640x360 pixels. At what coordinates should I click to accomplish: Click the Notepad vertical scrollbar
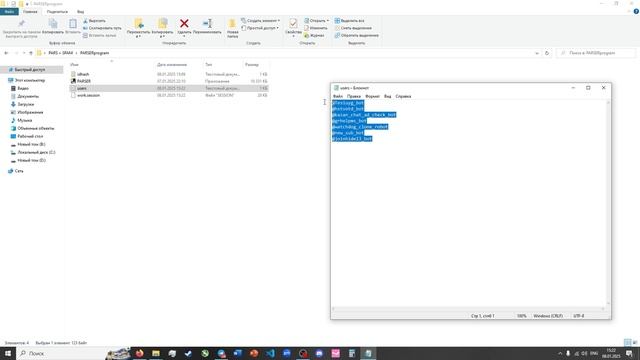608,203
